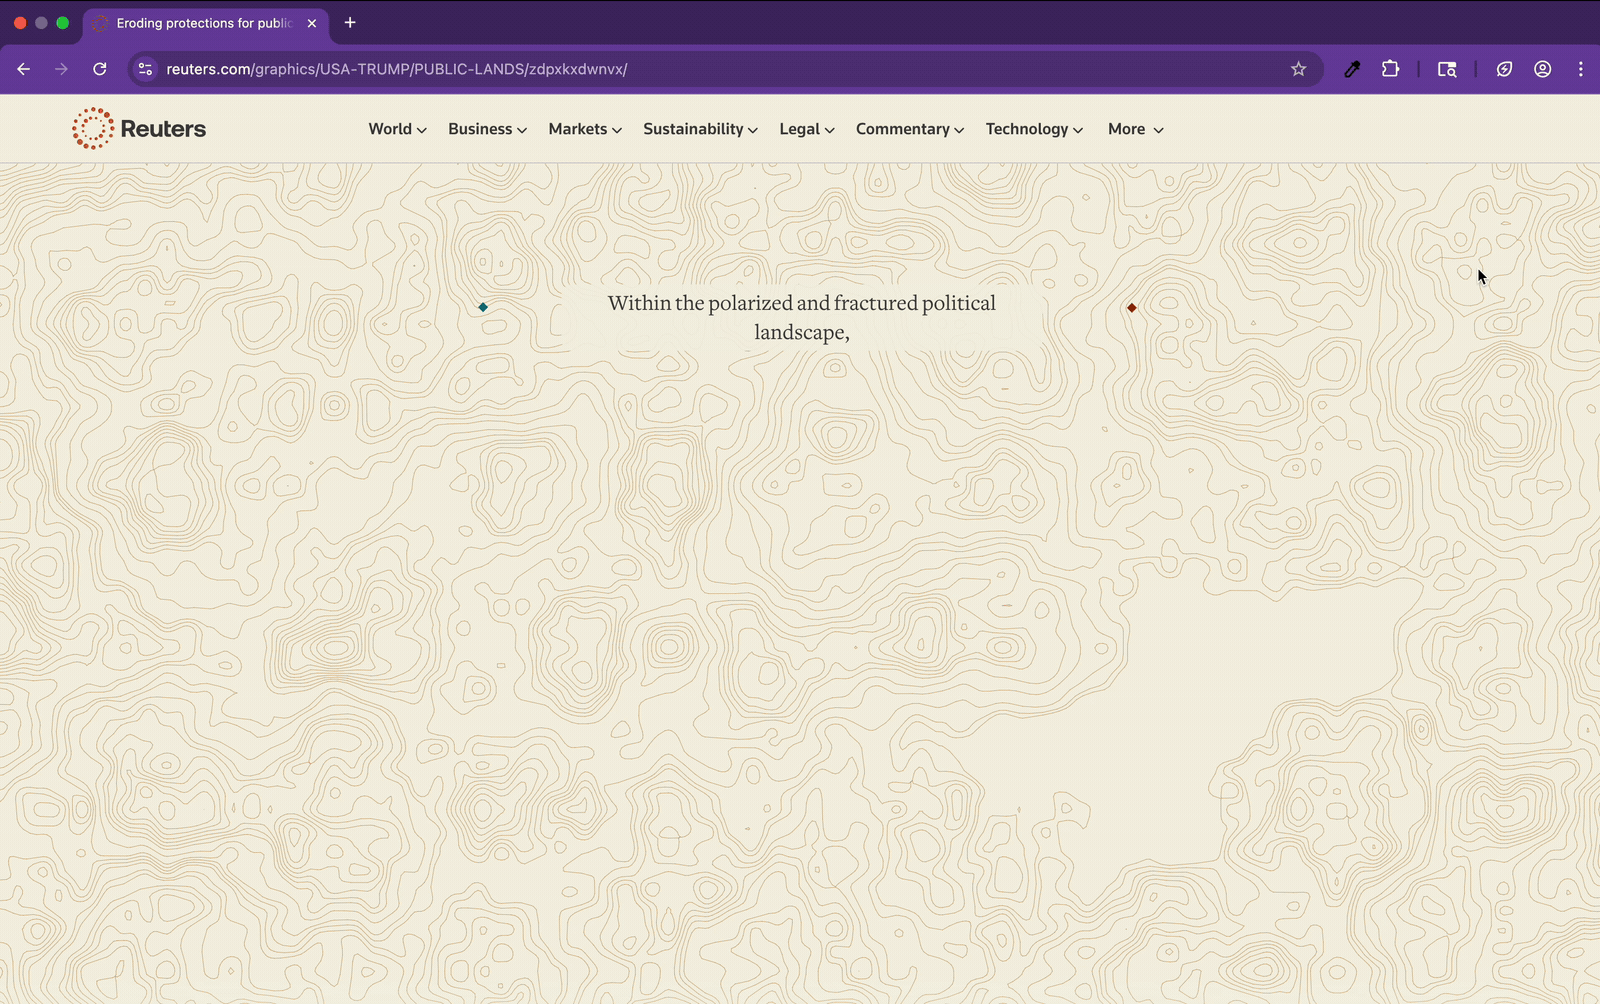
Task: View site information icon in address bar
Action: (146, 69)
